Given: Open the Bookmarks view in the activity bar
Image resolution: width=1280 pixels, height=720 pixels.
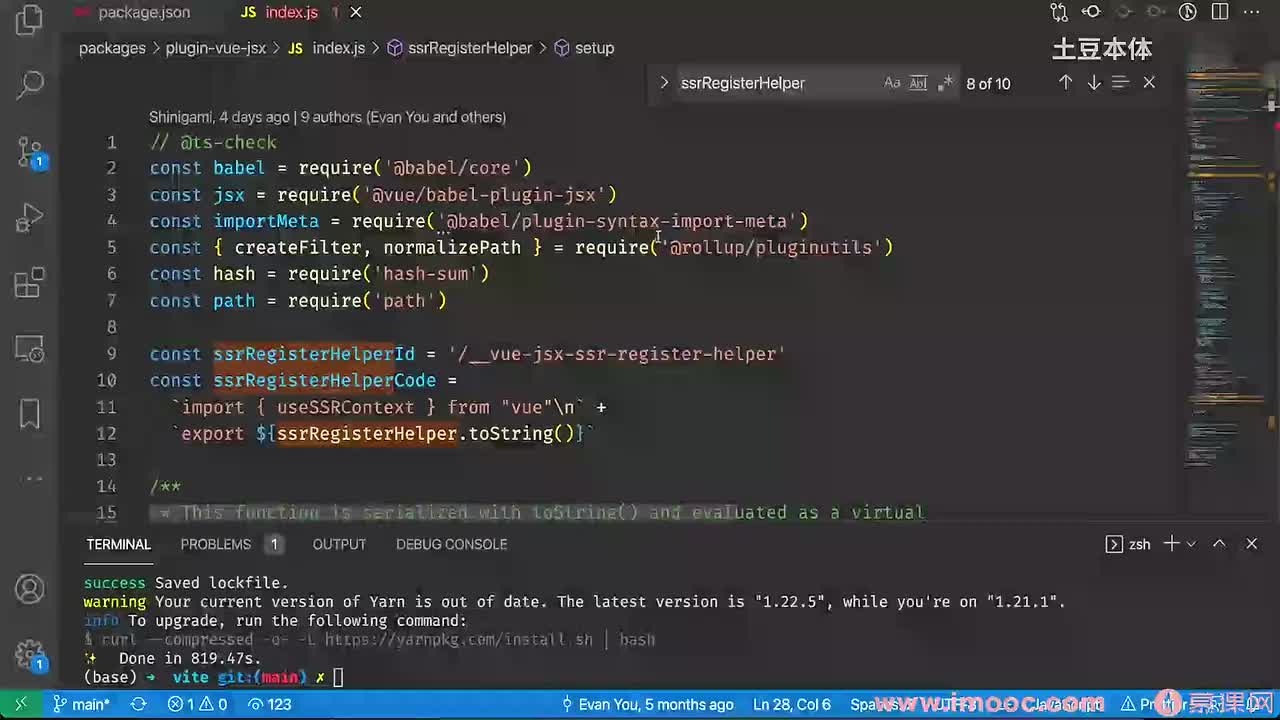Looking at the screenshot, I should 30,414.
